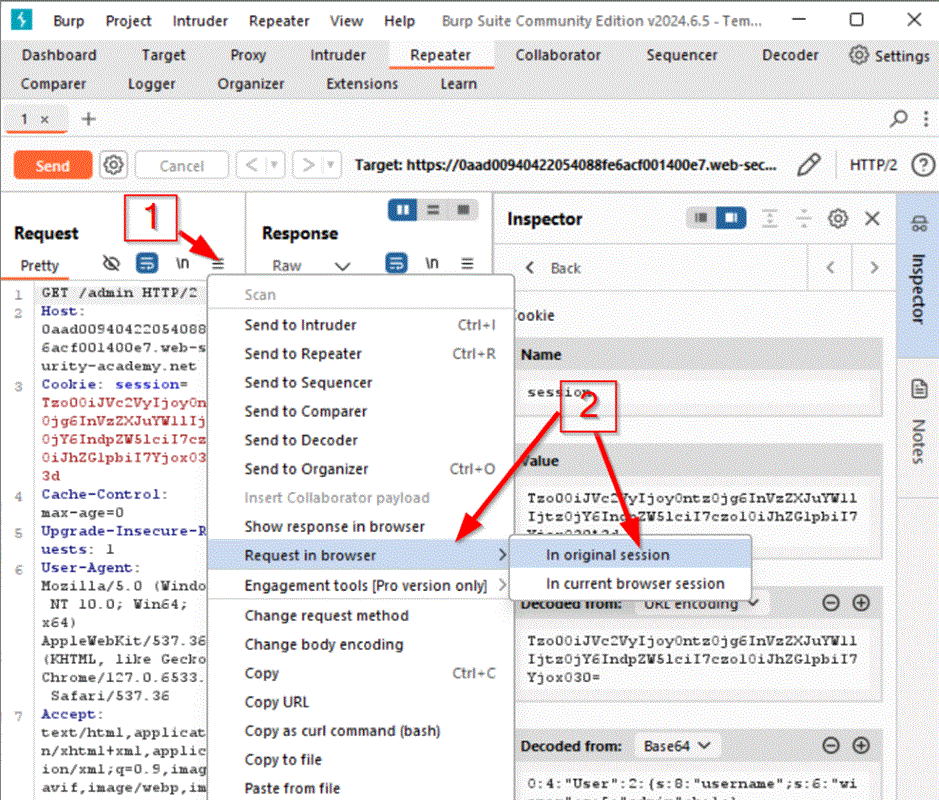Click the orange Send button
Screen dimensions: 939x800
[x=53, y=166]
